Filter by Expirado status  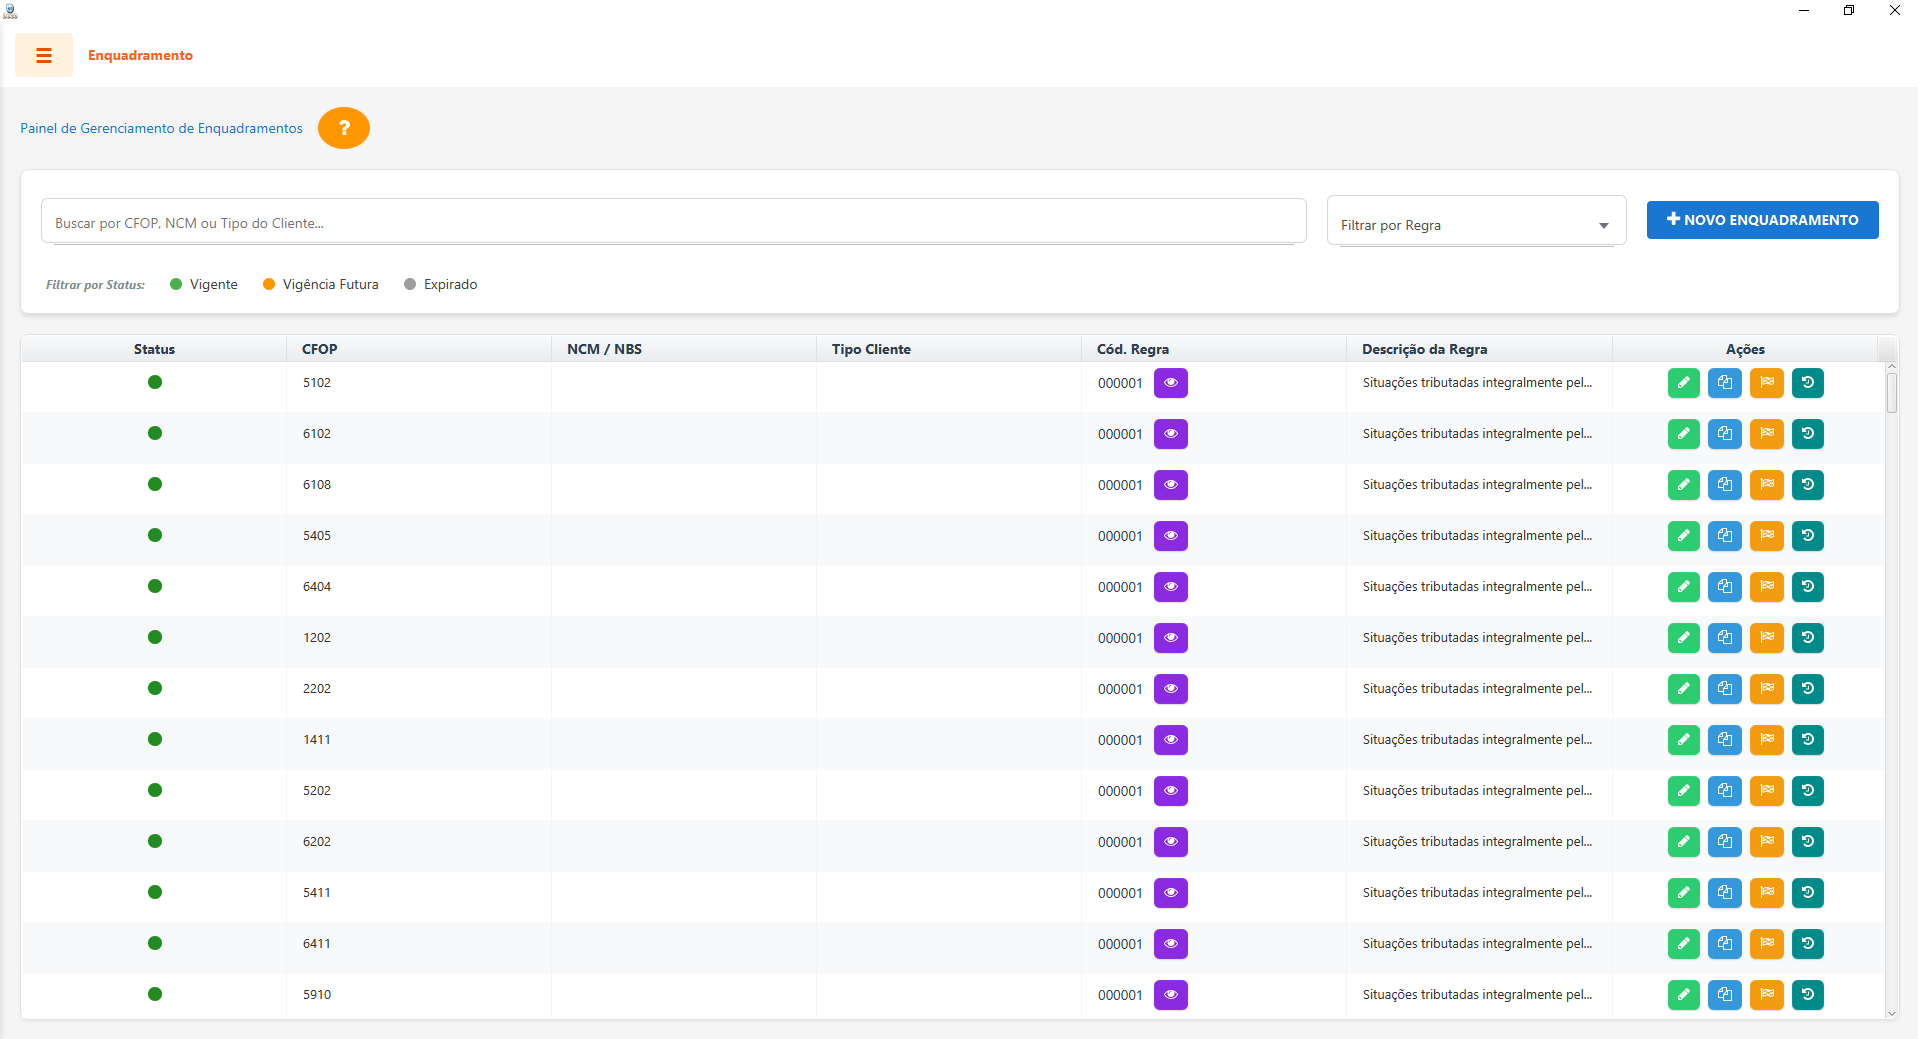[x=441, y=284]
